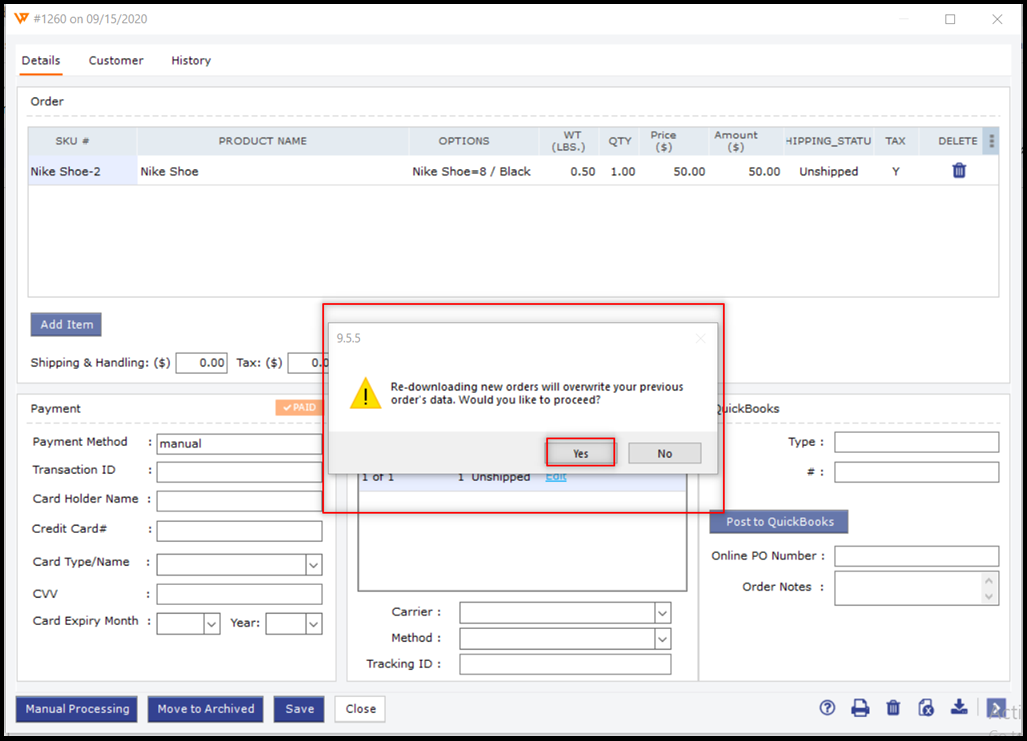This screenshot has height=741, width=1027.
Task: Expand the shipping Method dropdown
Action: click(661, 638)
